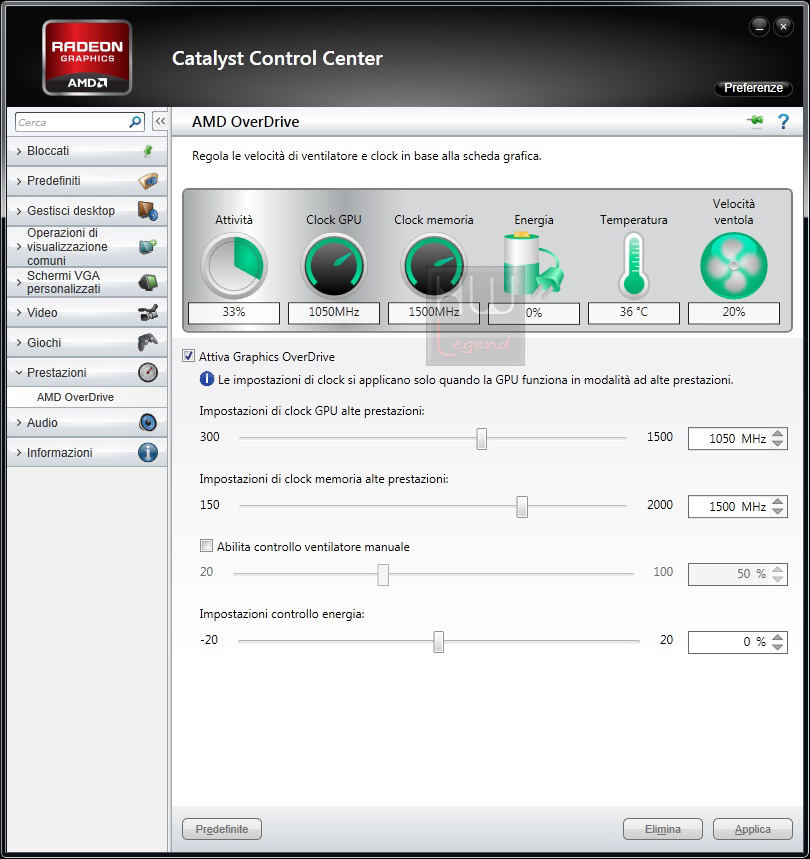Click the Velocità ventola fan icon
The width and height of the screenshot is (810, 859).
733,266
